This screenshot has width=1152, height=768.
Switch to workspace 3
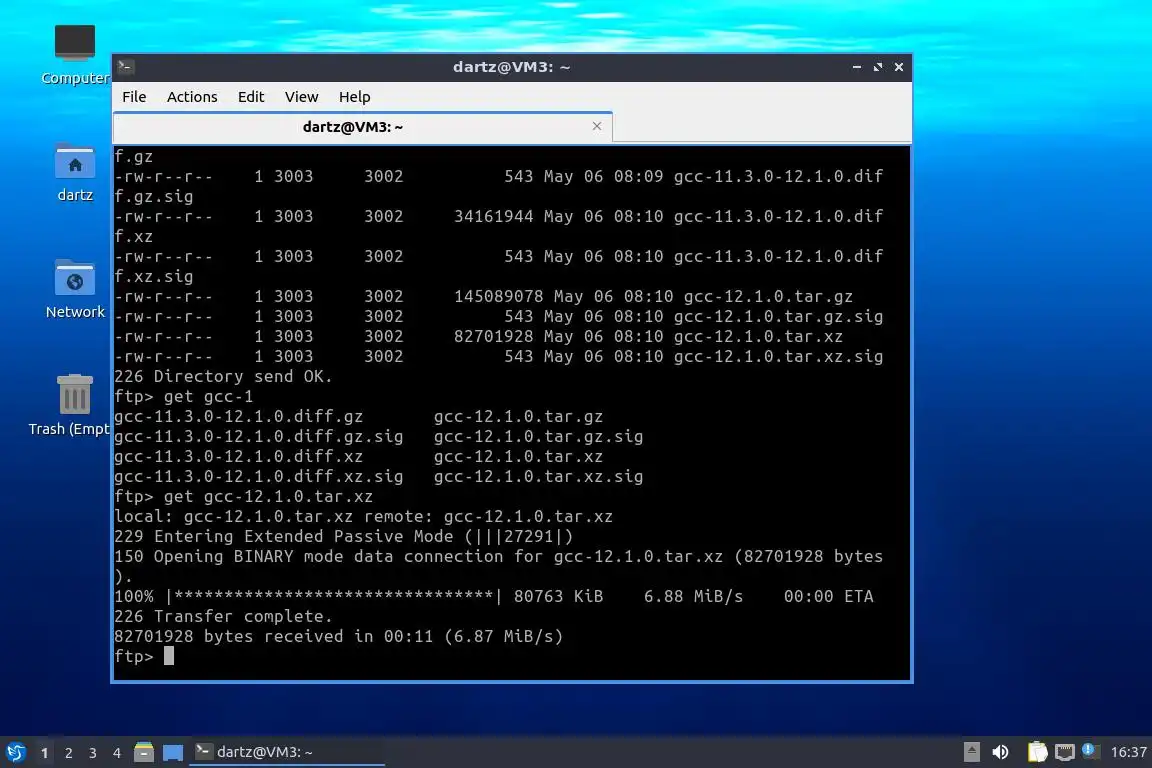click(93, 753)
